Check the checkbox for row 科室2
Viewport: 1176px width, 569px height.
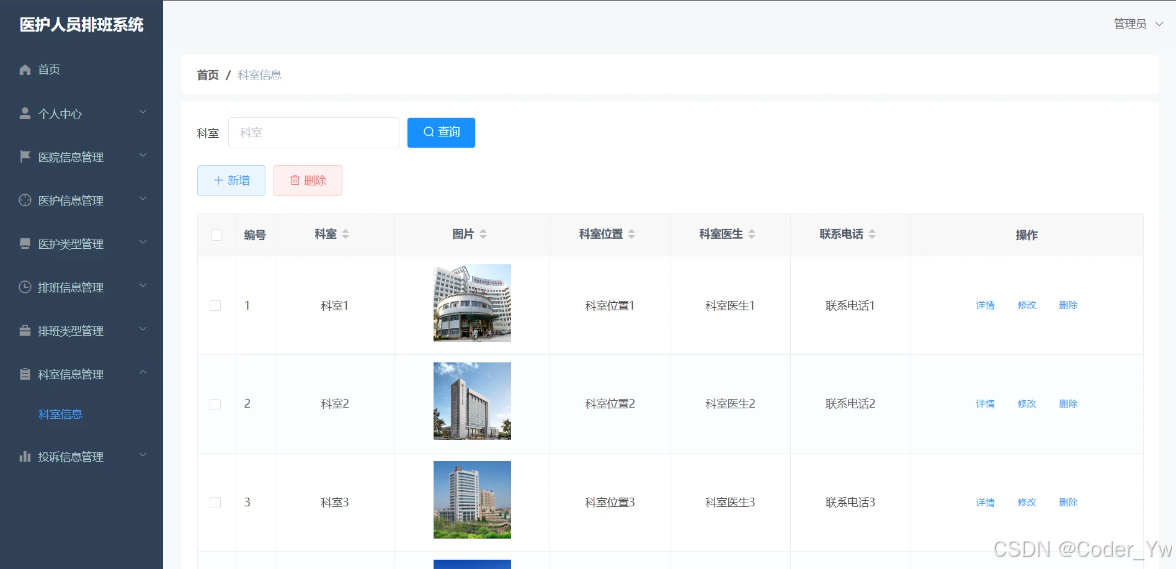pyautogui.click(x=215, y=404)
